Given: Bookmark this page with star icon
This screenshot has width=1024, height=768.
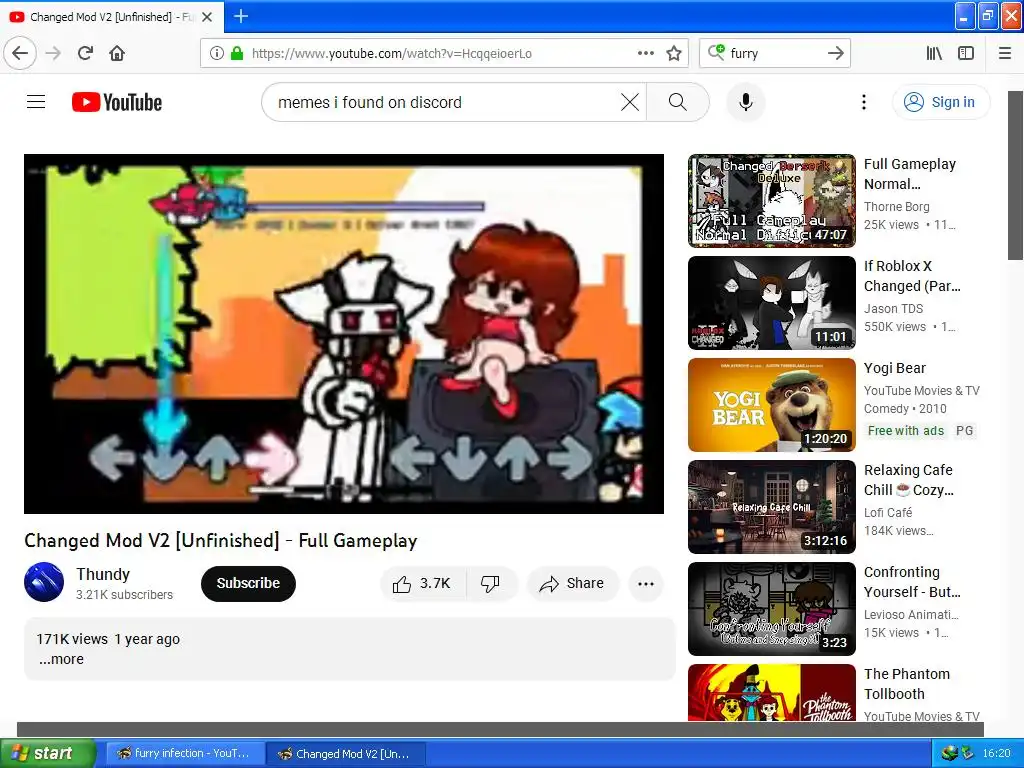Looking at the screenshot, I should click(674, 54).
